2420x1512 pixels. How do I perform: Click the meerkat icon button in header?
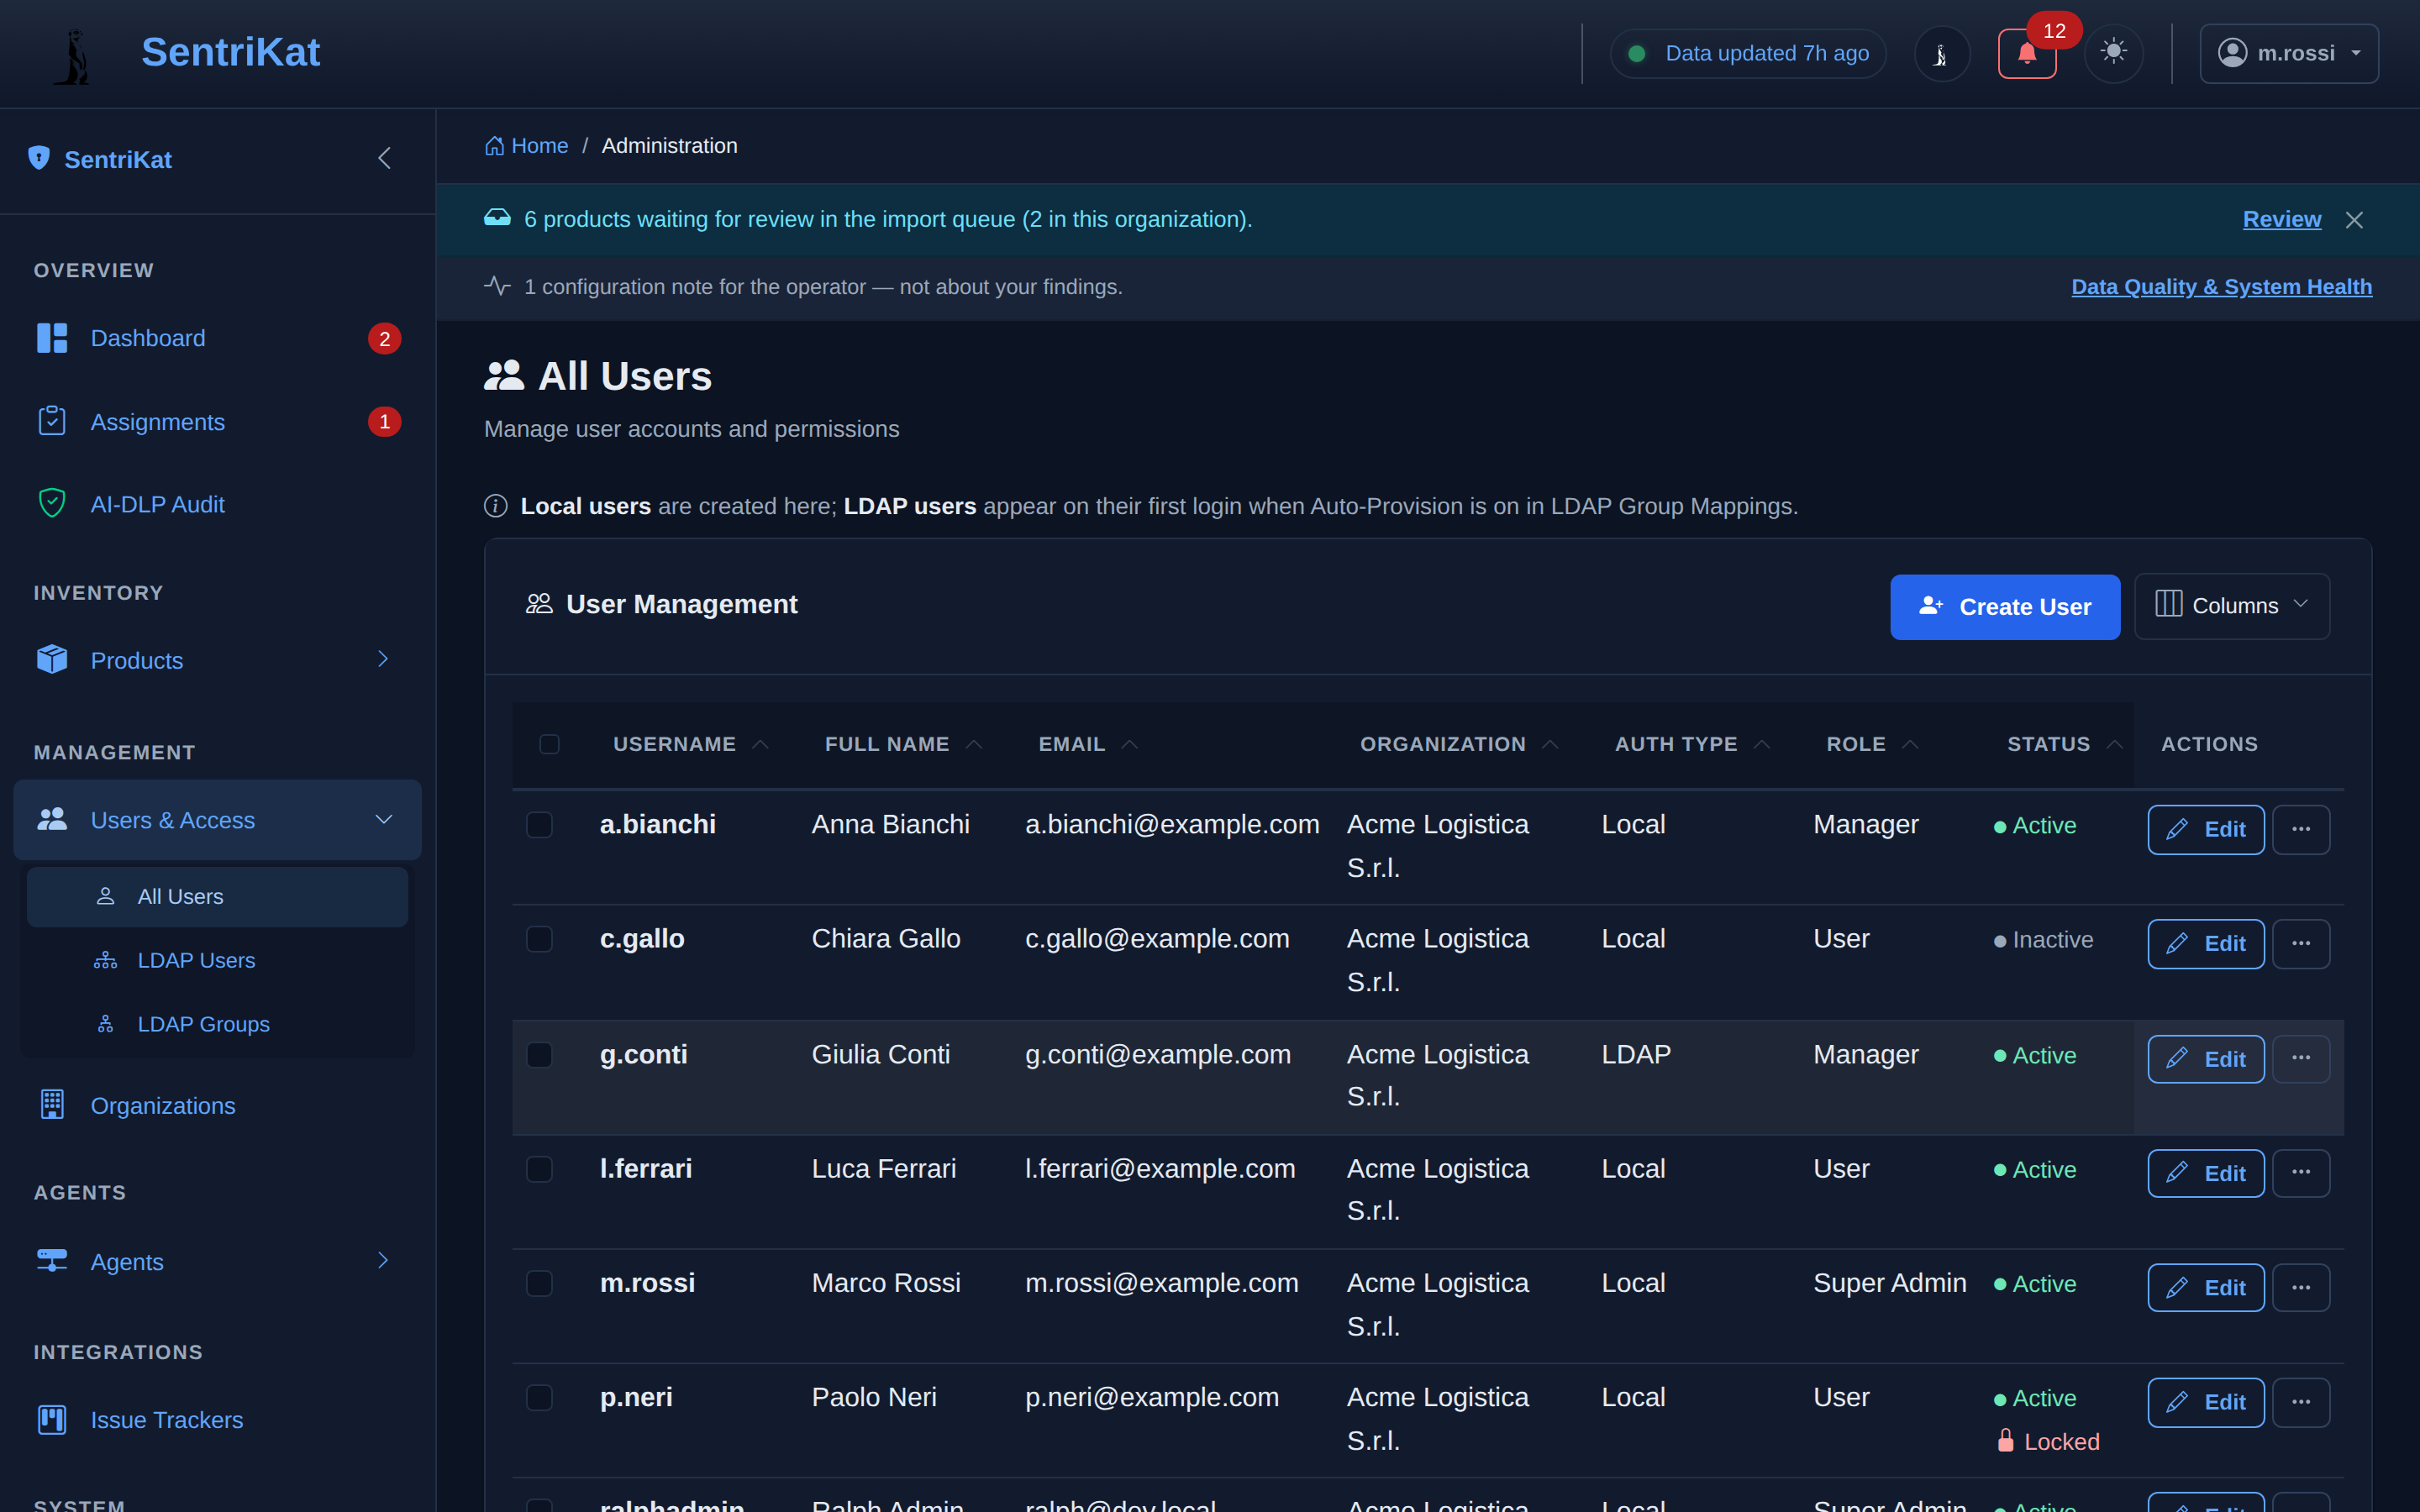coord(1941,53)
